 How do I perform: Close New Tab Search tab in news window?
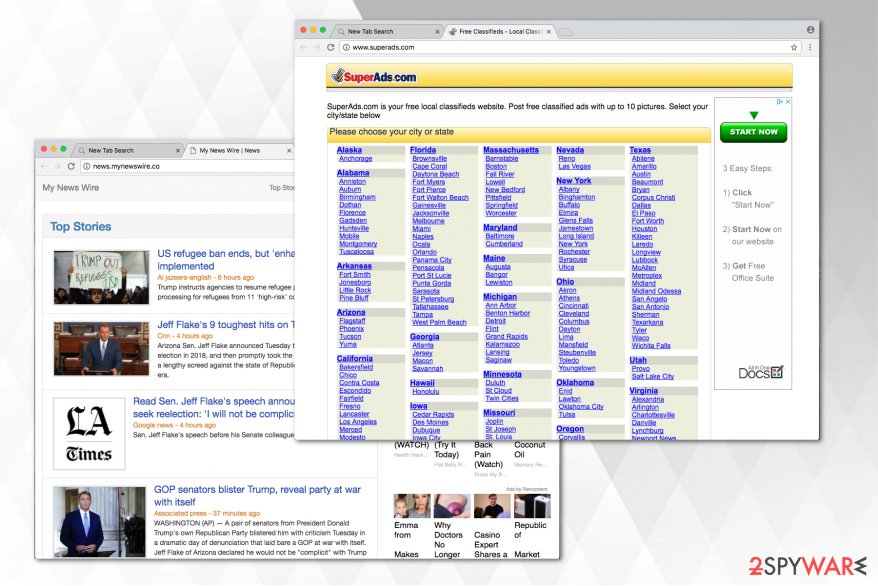178,151
